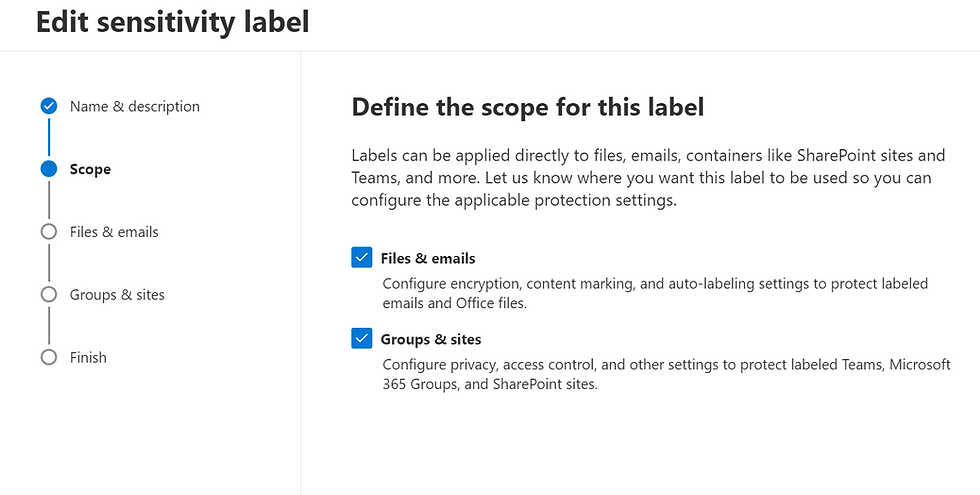The image size is (980, 495).
Task: Click the 'Define the scope for this label' heading
Action: 528,107
